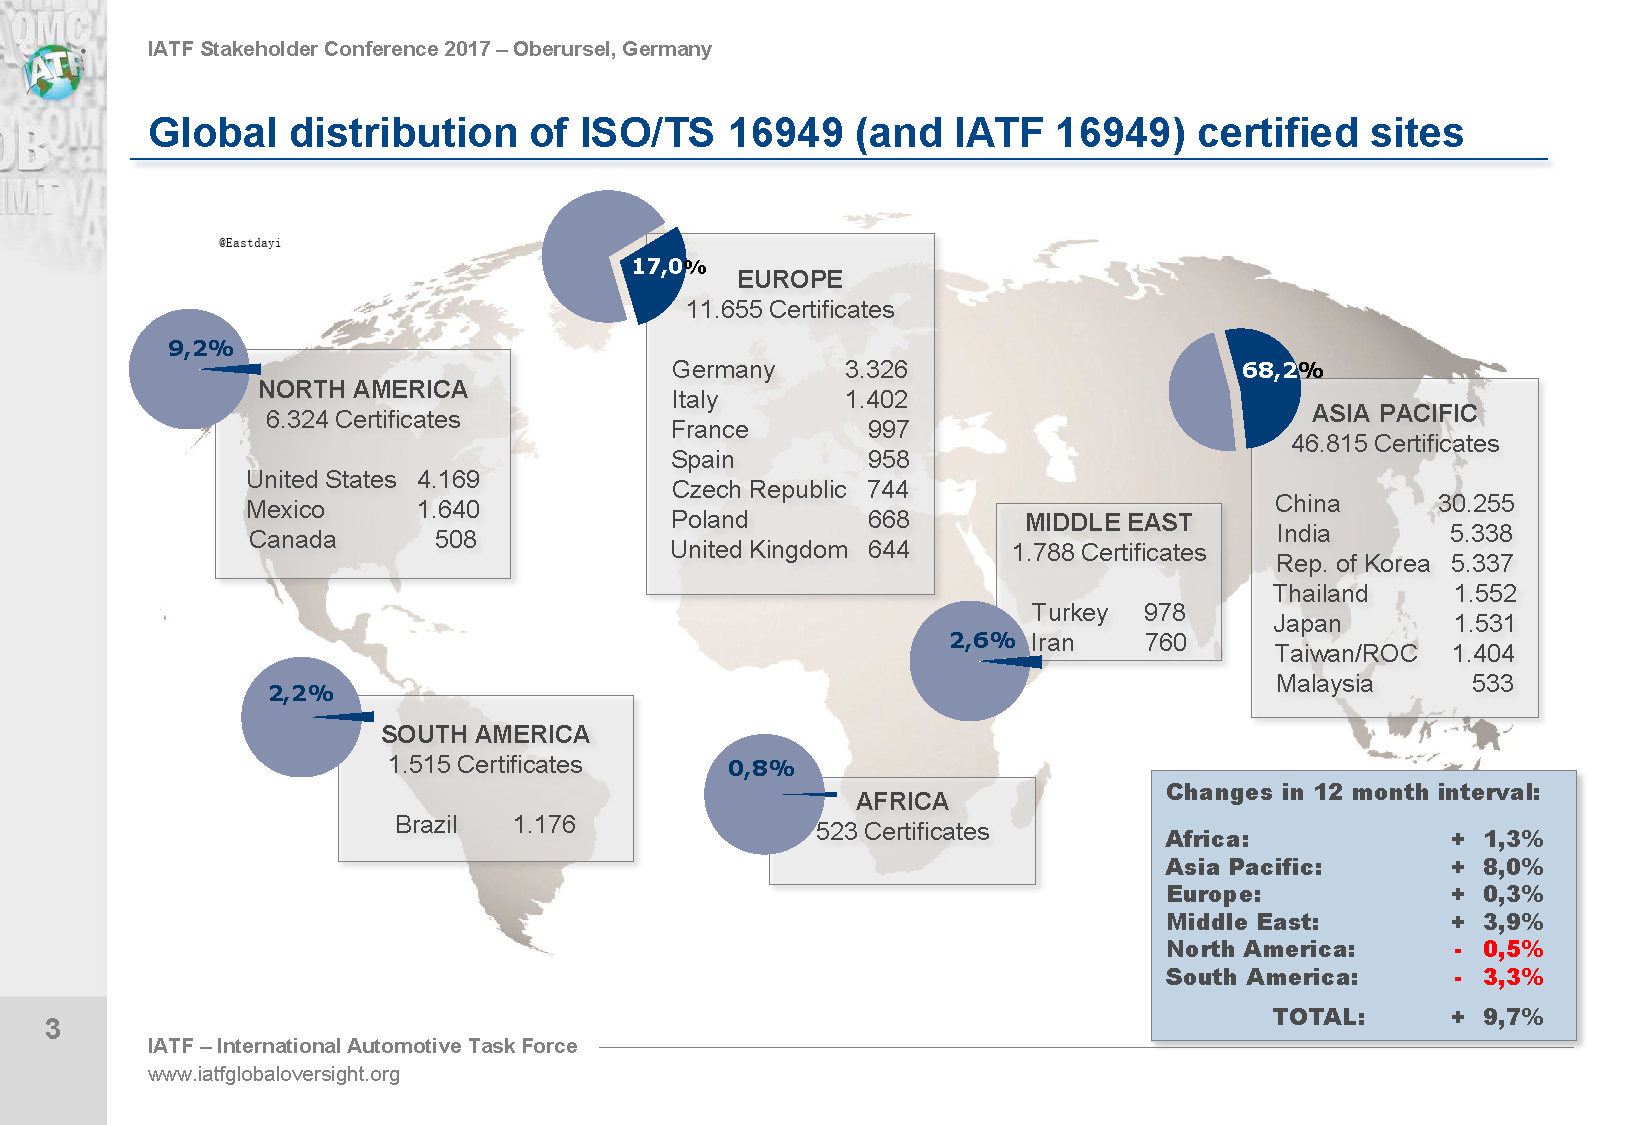Click the 'IATF Stakeholder Conference 2017' header text
The height and width of the screenshot is (1125, 1625).
430,49
